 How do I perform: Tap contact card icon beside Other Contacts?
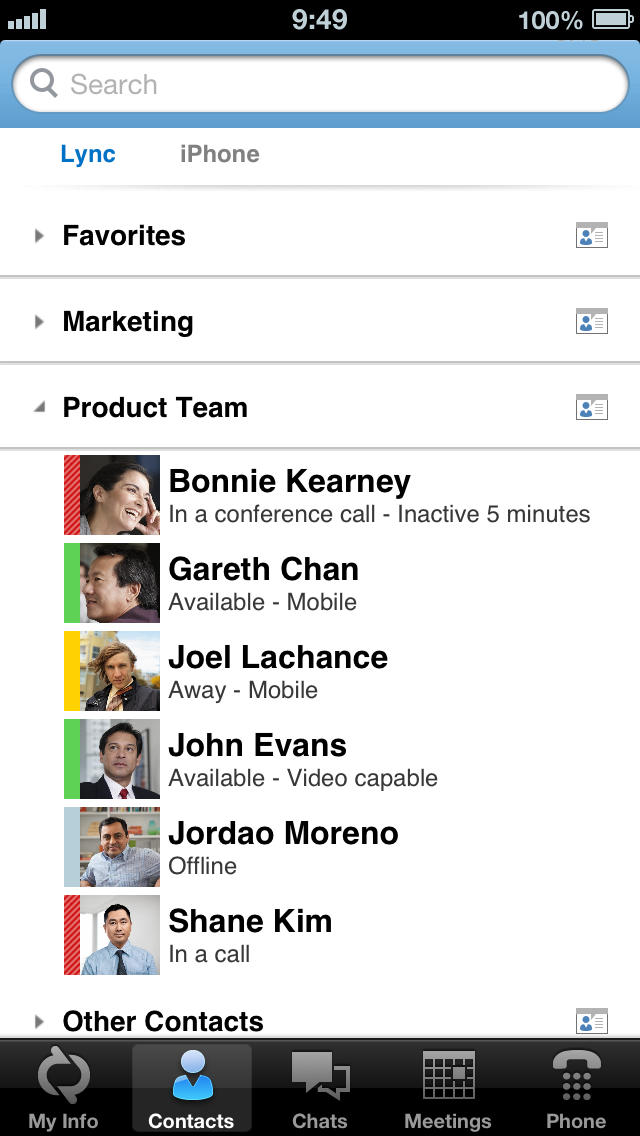click(x=592, y=1021)
